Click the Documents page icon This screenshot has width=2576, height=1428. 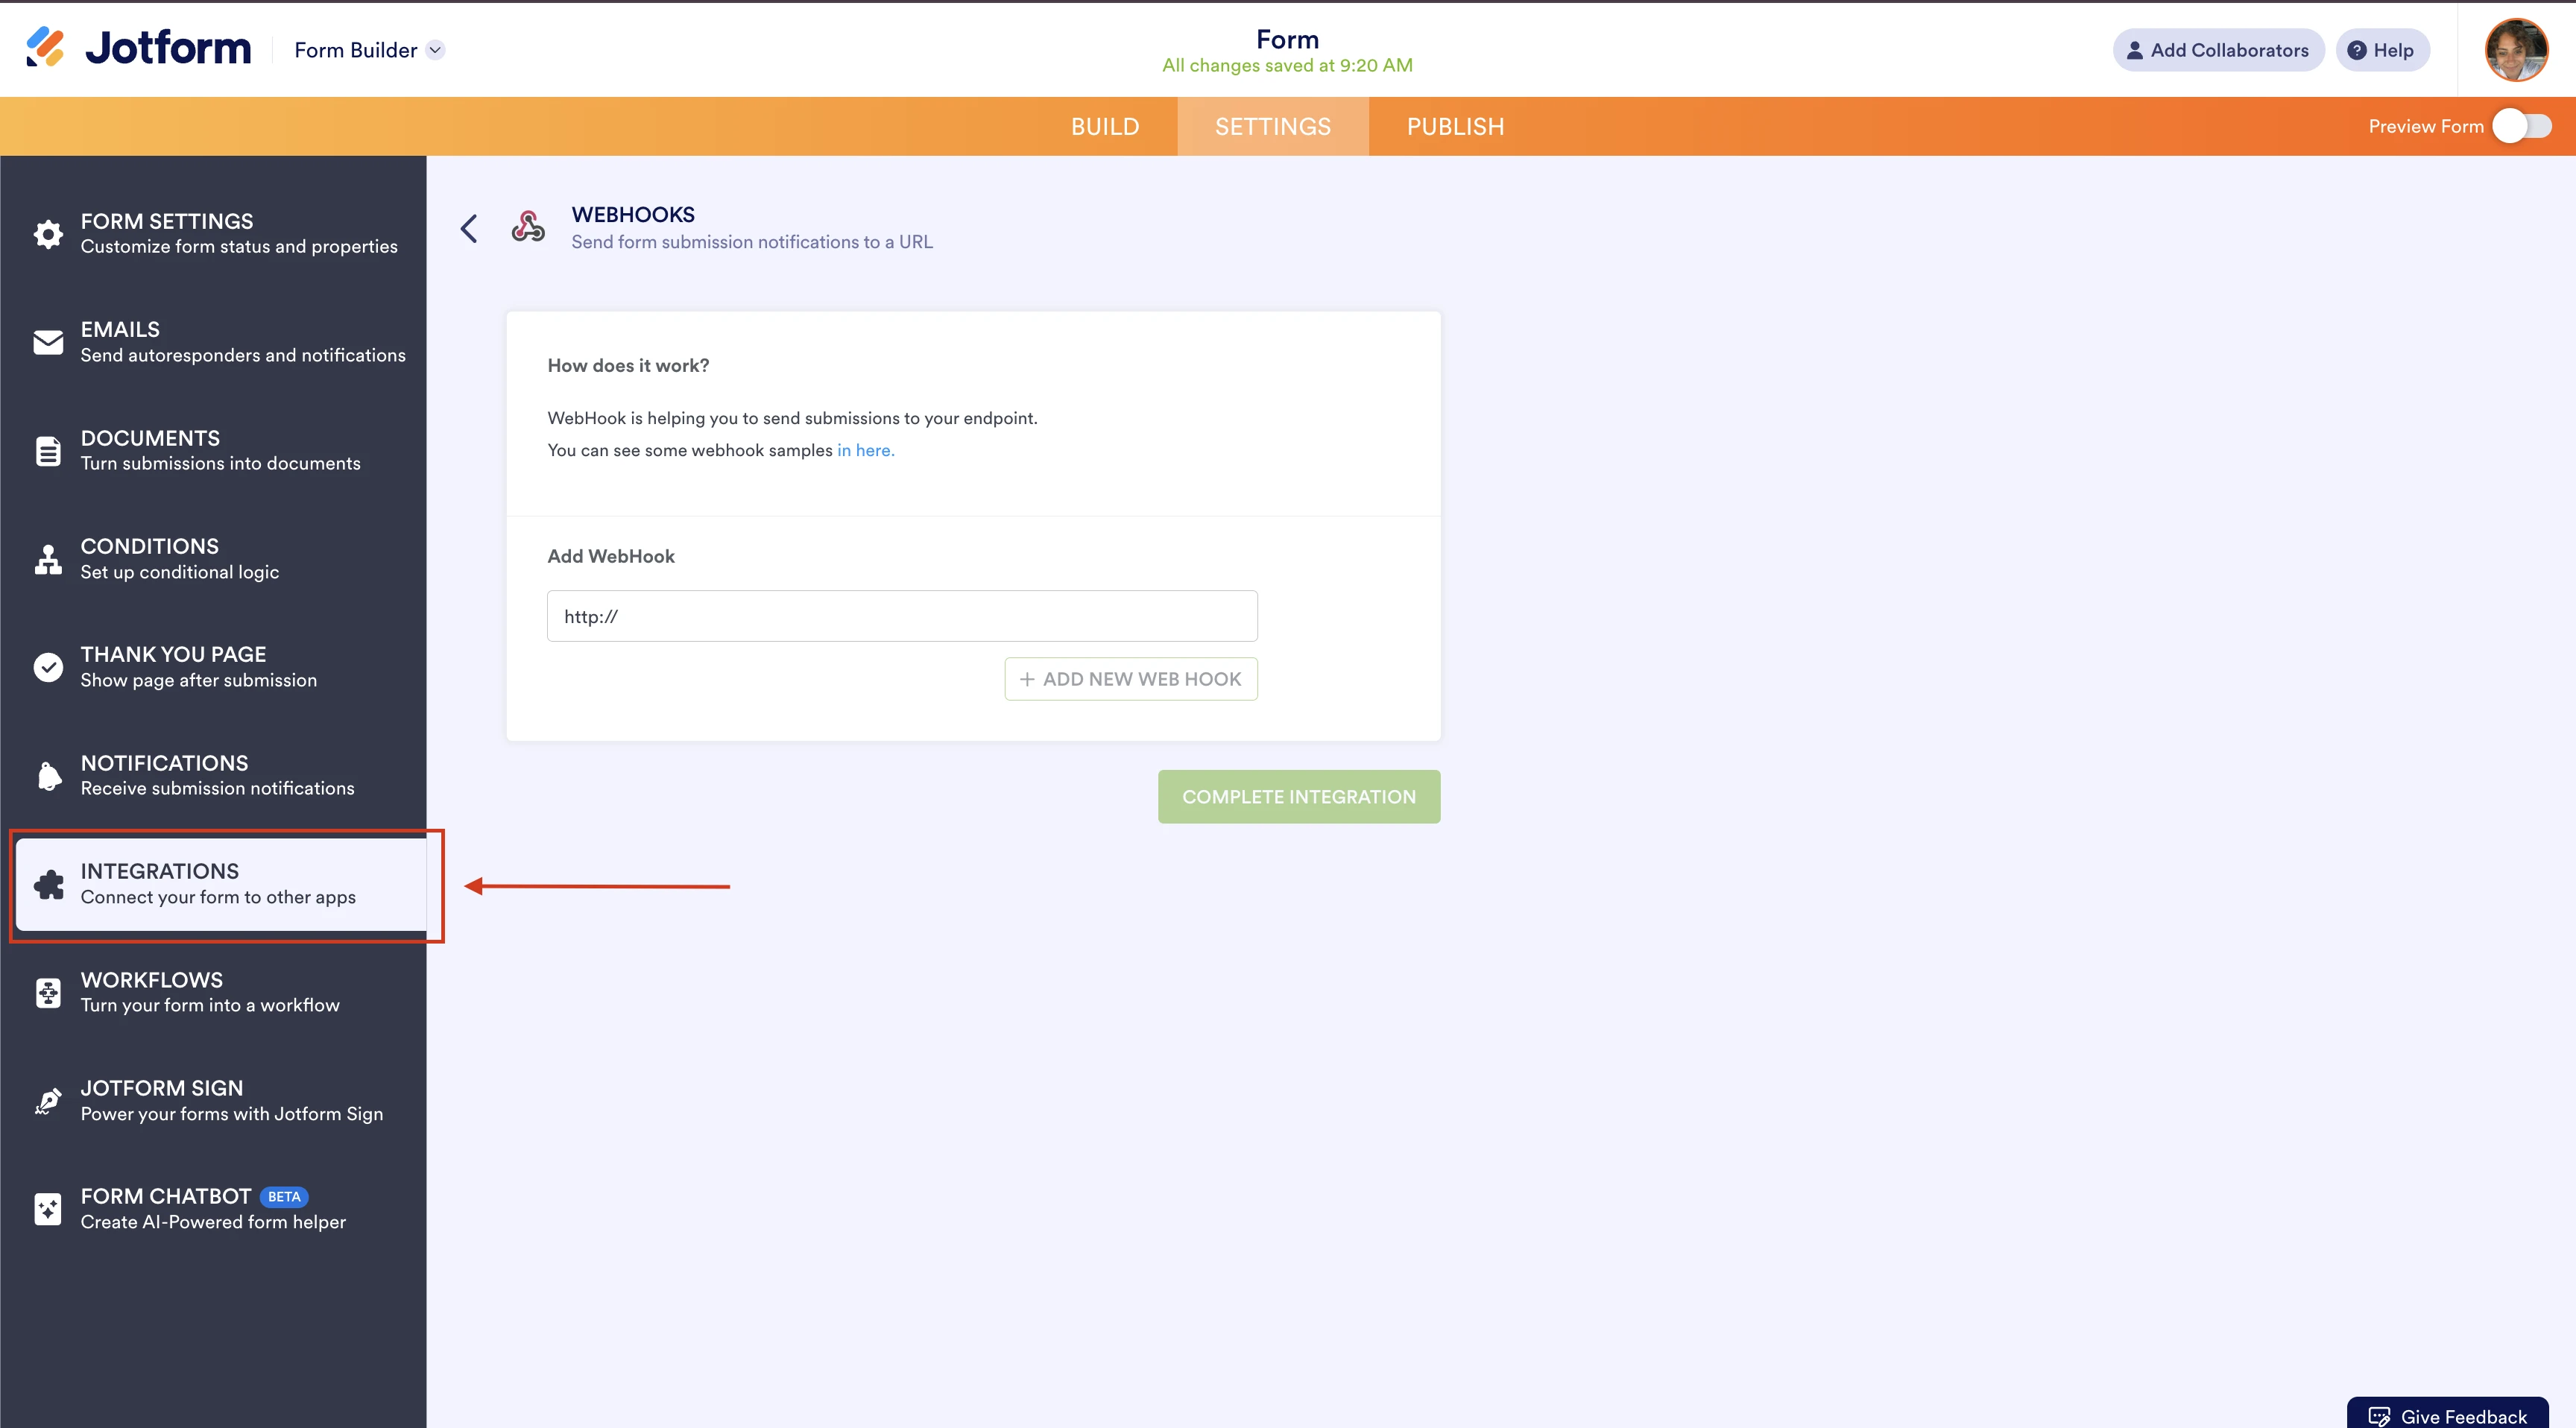[x=47, y=450]
